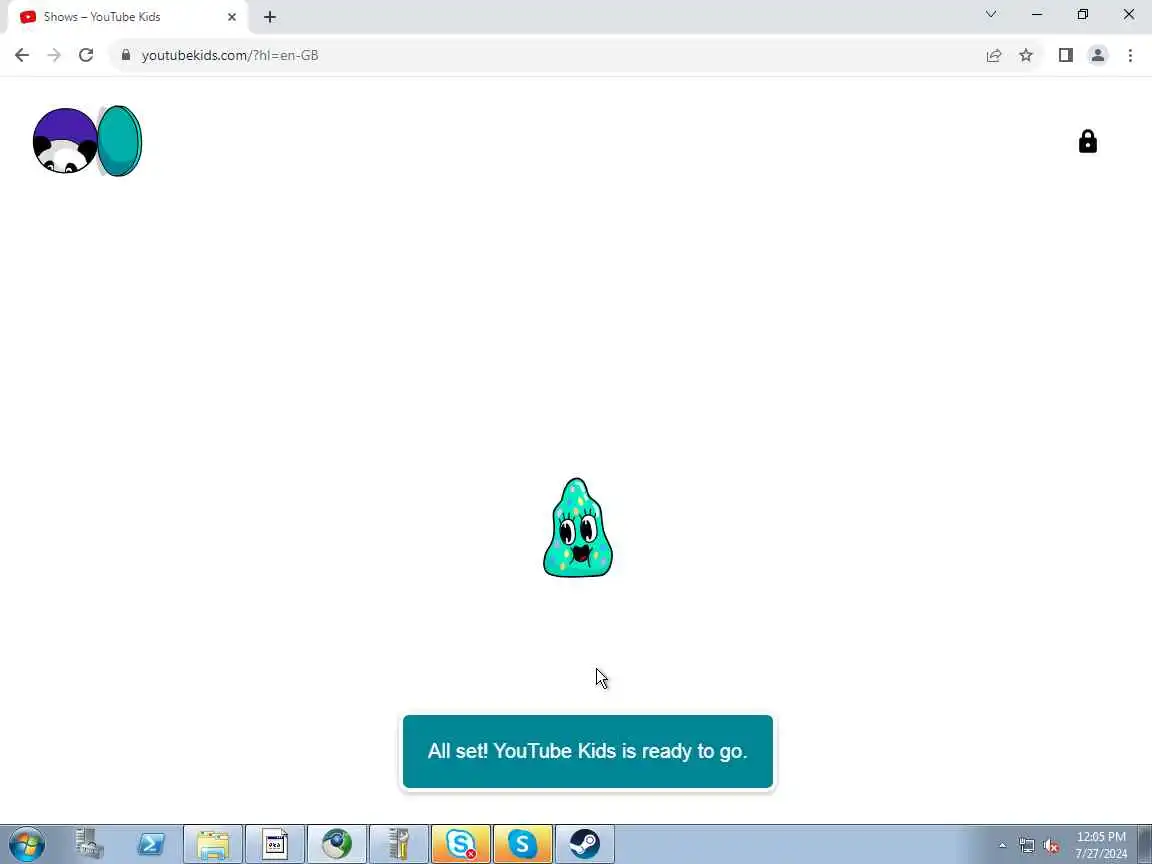Click the parental lock icon
Viewport: 1152px width, 864px height.
pos(1087,141)
